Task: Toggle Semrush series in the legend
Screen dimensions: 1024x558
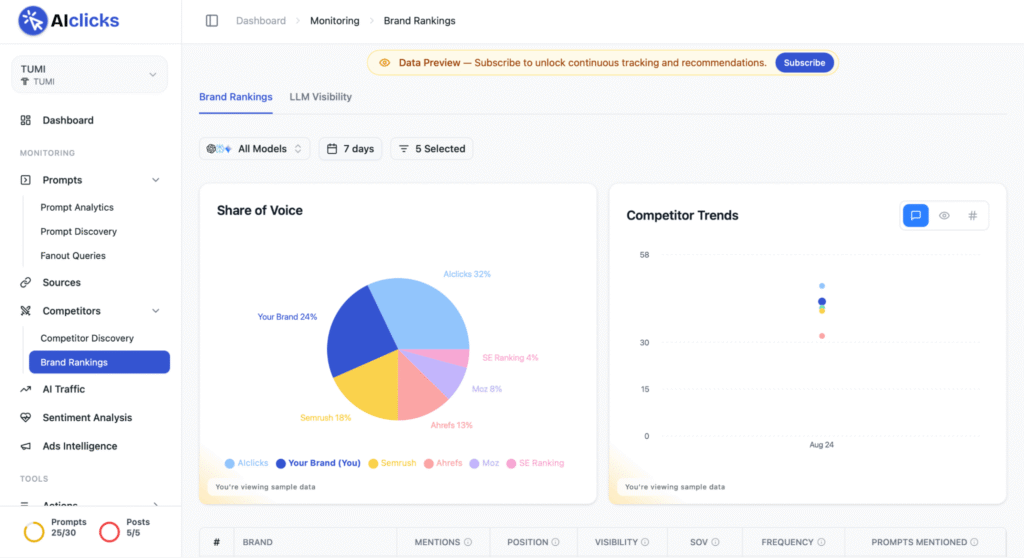Action: click(x=392, y=463)
